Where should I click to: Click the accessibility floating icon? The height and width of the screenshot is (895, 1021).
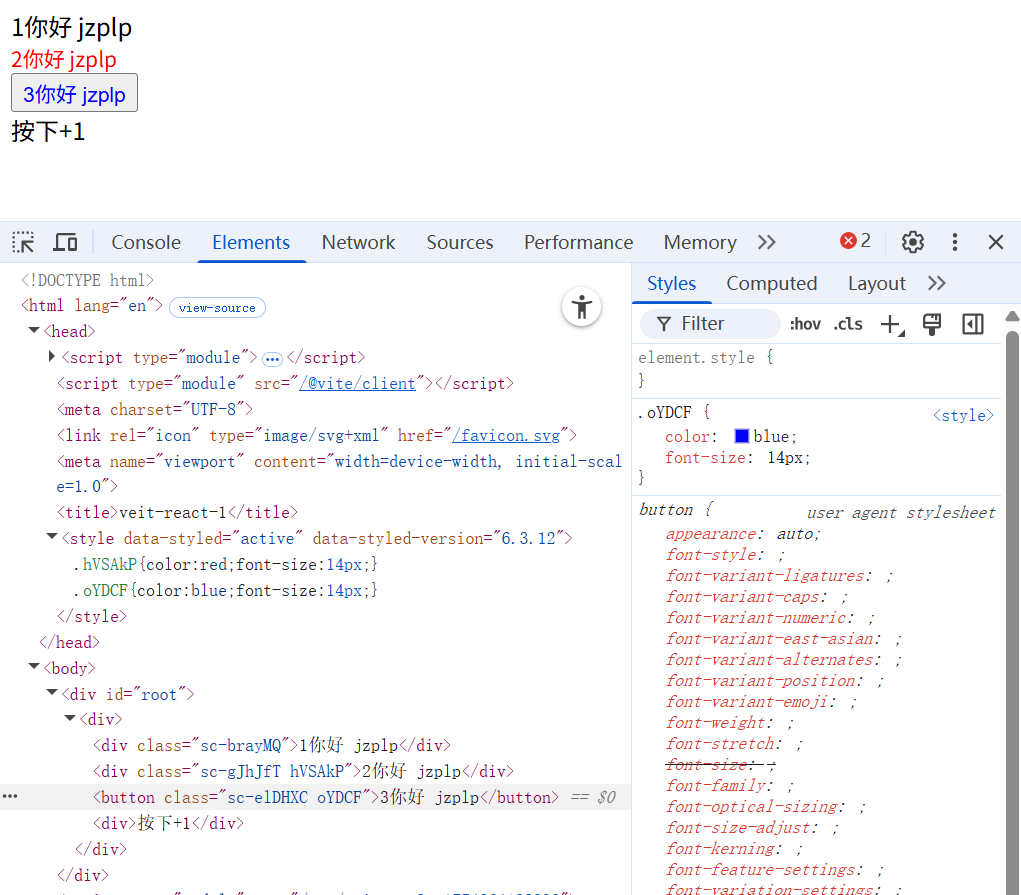coord(581,307)
